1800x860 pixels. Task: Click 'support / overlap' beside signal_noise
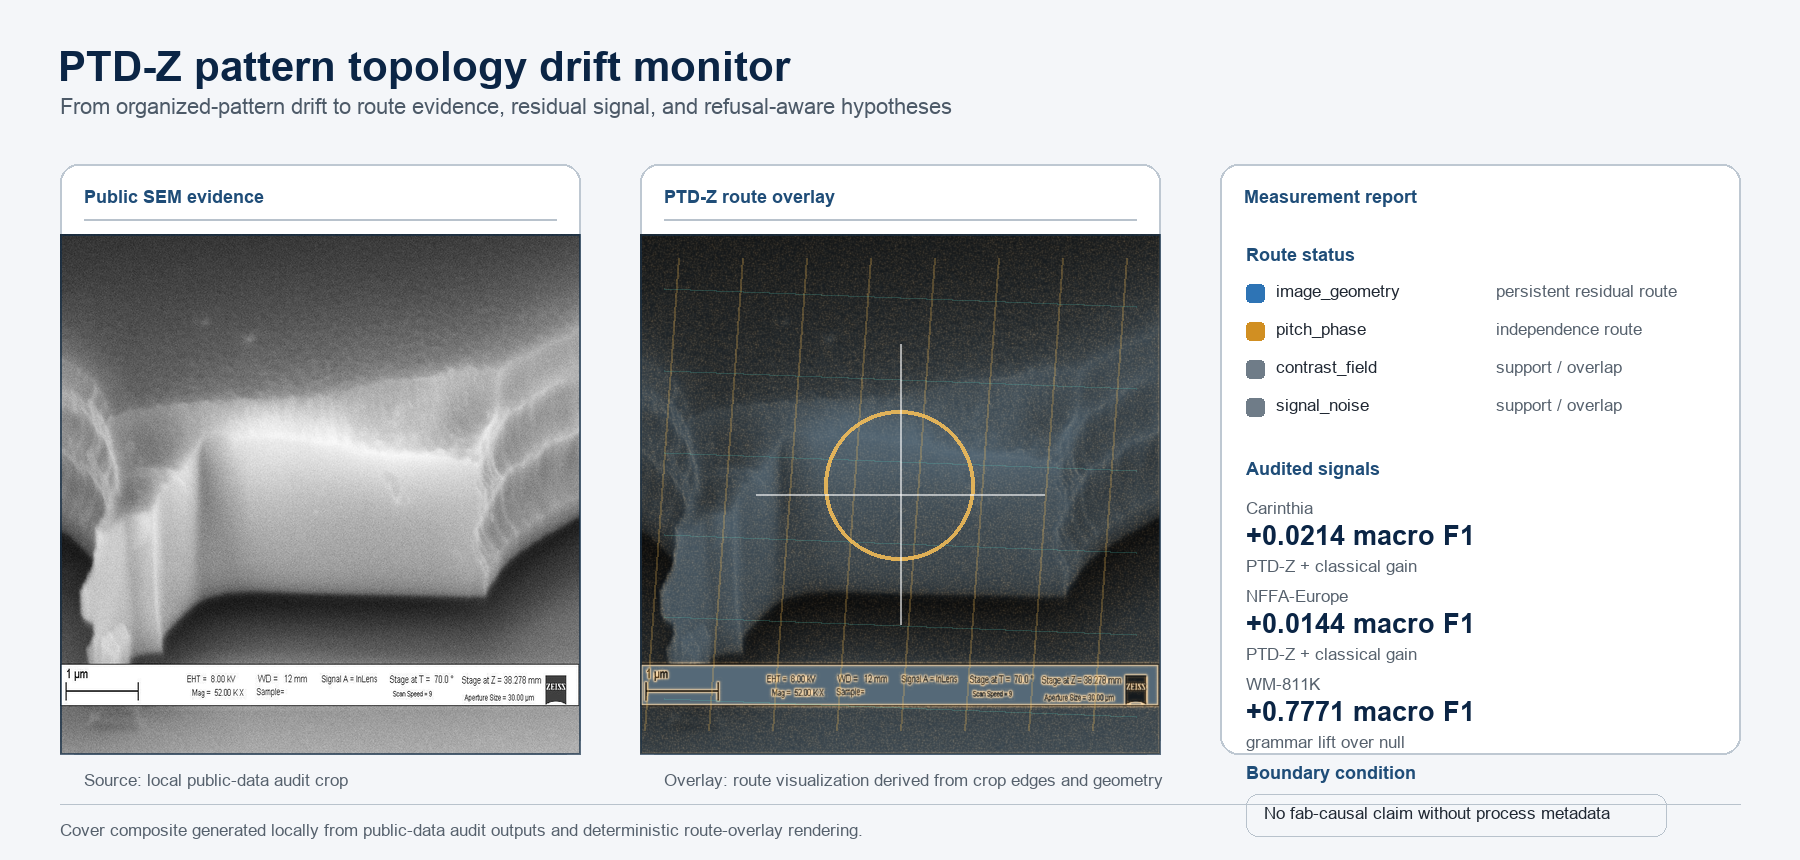(x=1558, y=406)
